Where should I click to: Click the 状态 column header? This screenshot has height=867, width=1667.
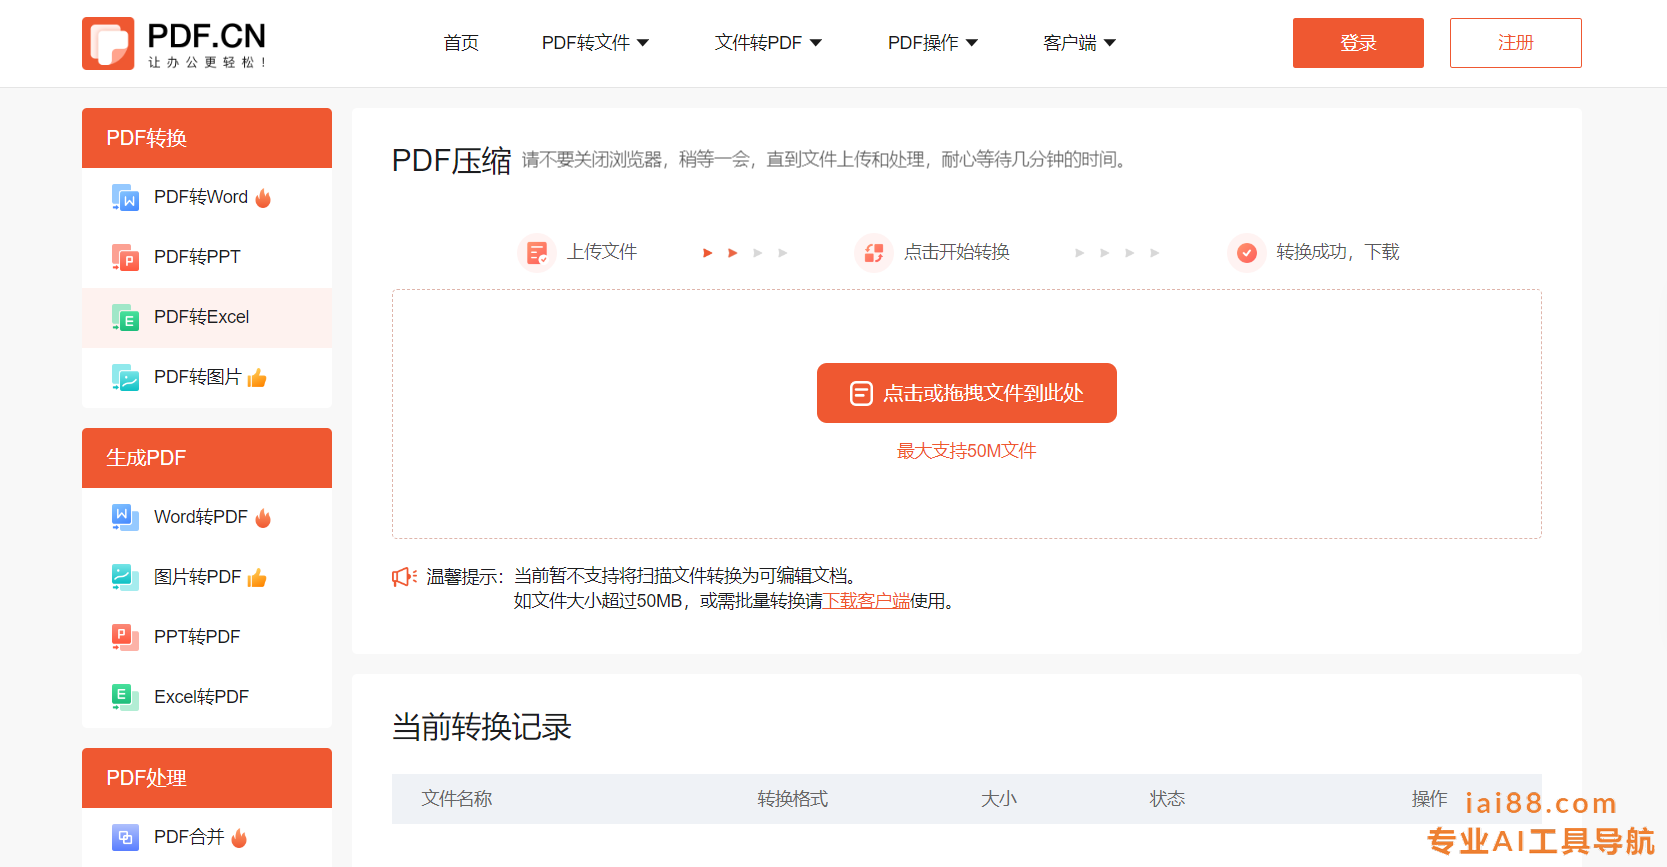click(1167, 799)
